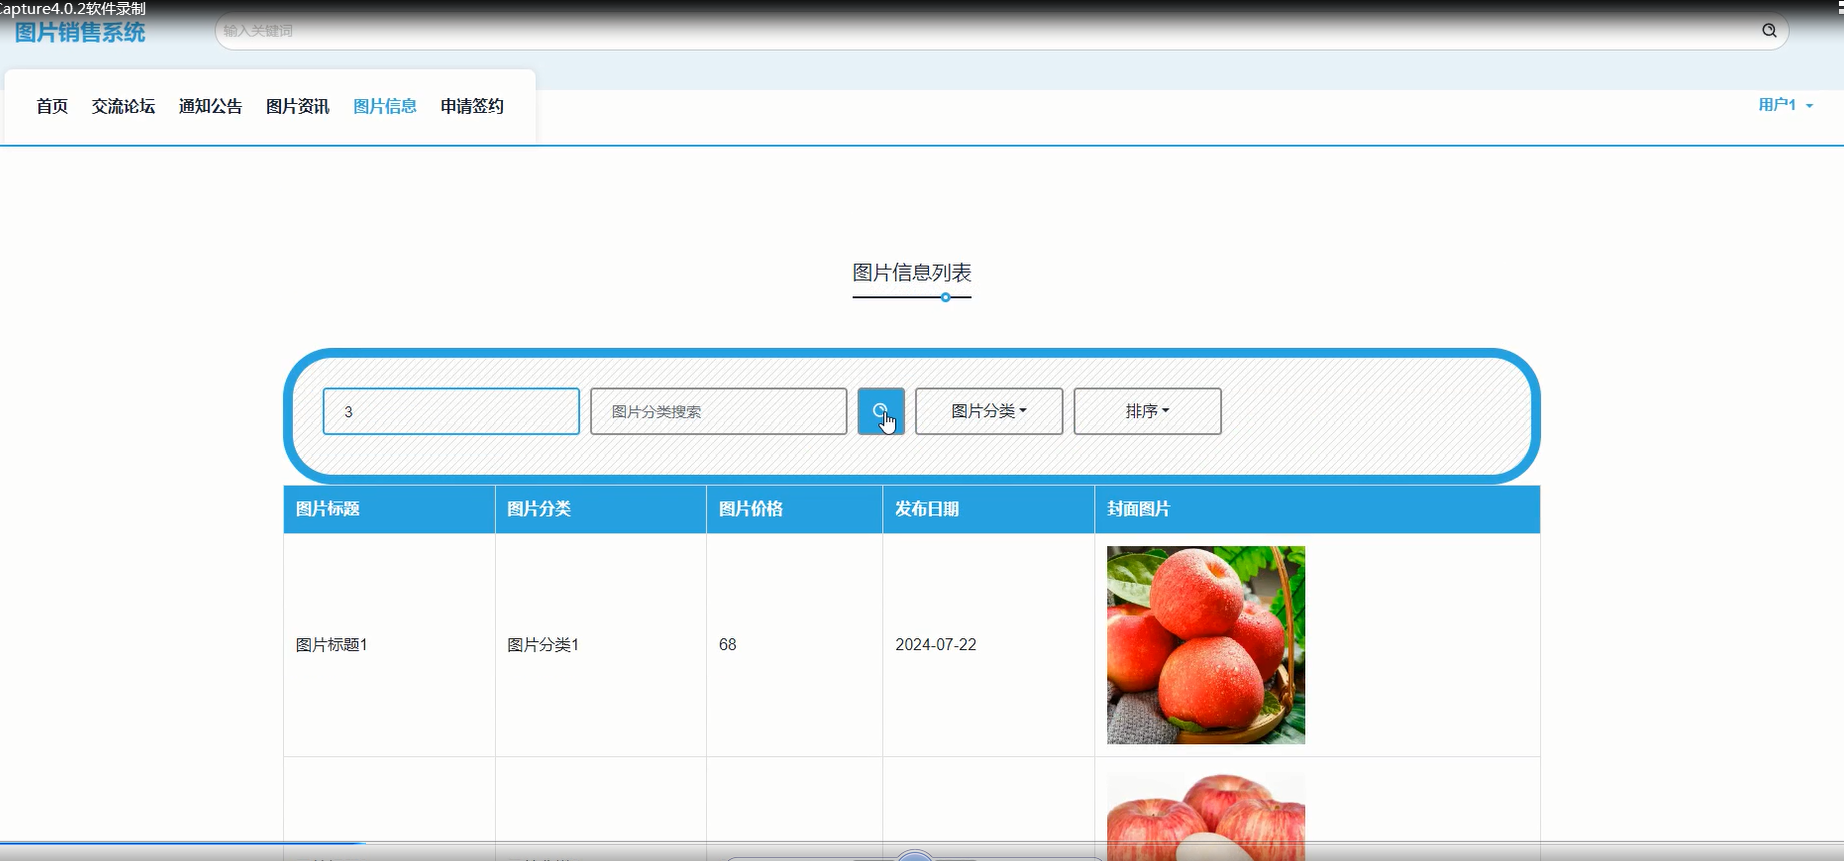This screenshot has width=1844, height=861.
Task: Open the 通知公告 nav item
Action: pyautogui.click(x=210, y=106)
